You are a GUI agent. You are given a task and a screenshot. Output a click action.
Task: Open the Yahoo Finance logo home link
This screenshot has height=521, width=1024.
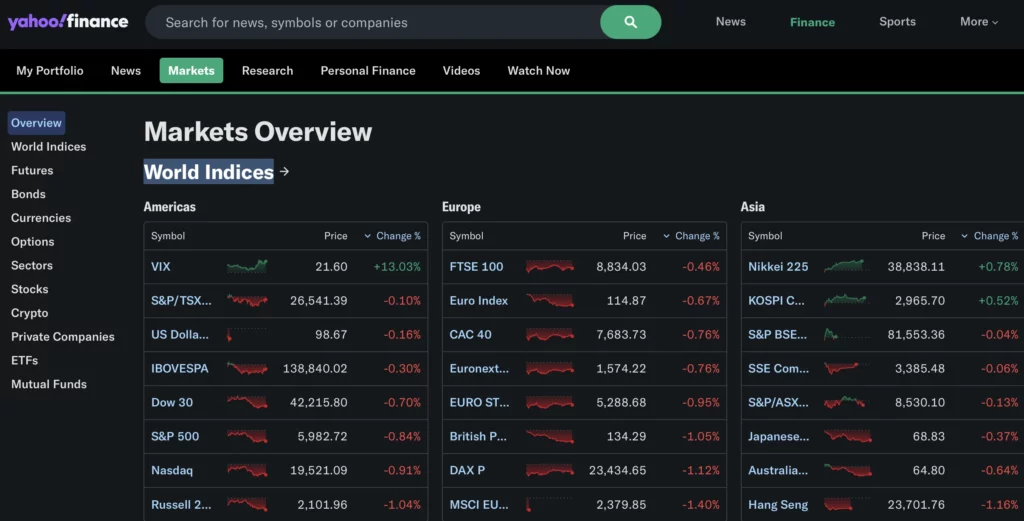point(68,22)
